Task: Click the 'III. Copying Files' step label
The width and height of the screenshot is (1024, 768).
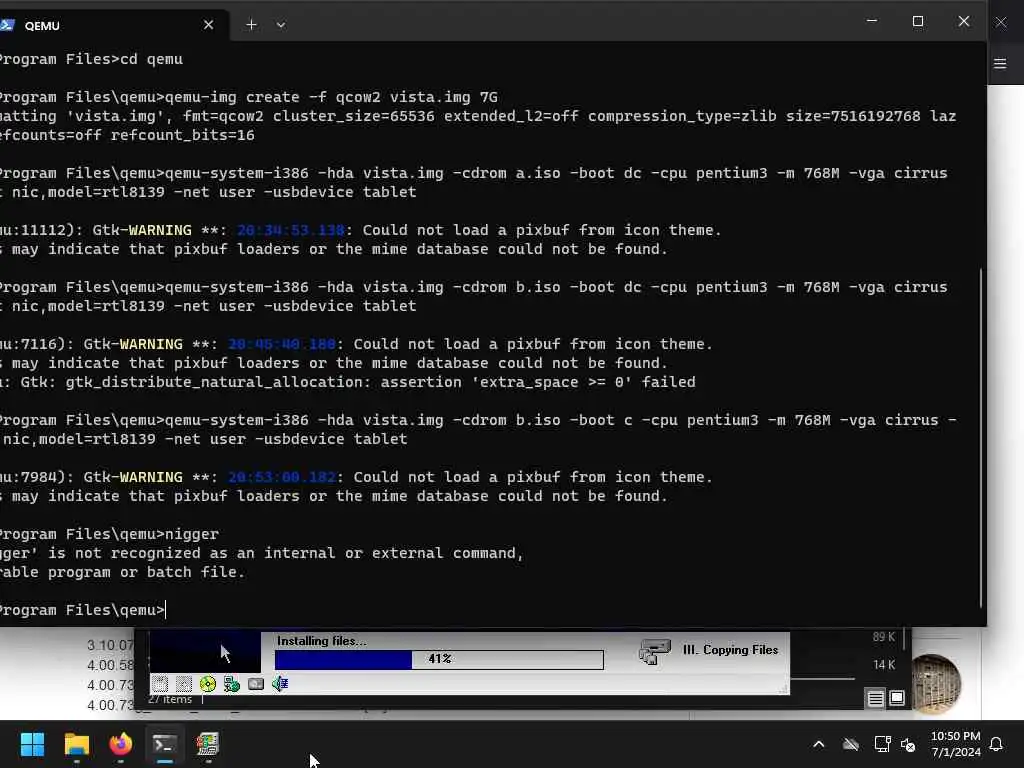Action: coord(730,650)
